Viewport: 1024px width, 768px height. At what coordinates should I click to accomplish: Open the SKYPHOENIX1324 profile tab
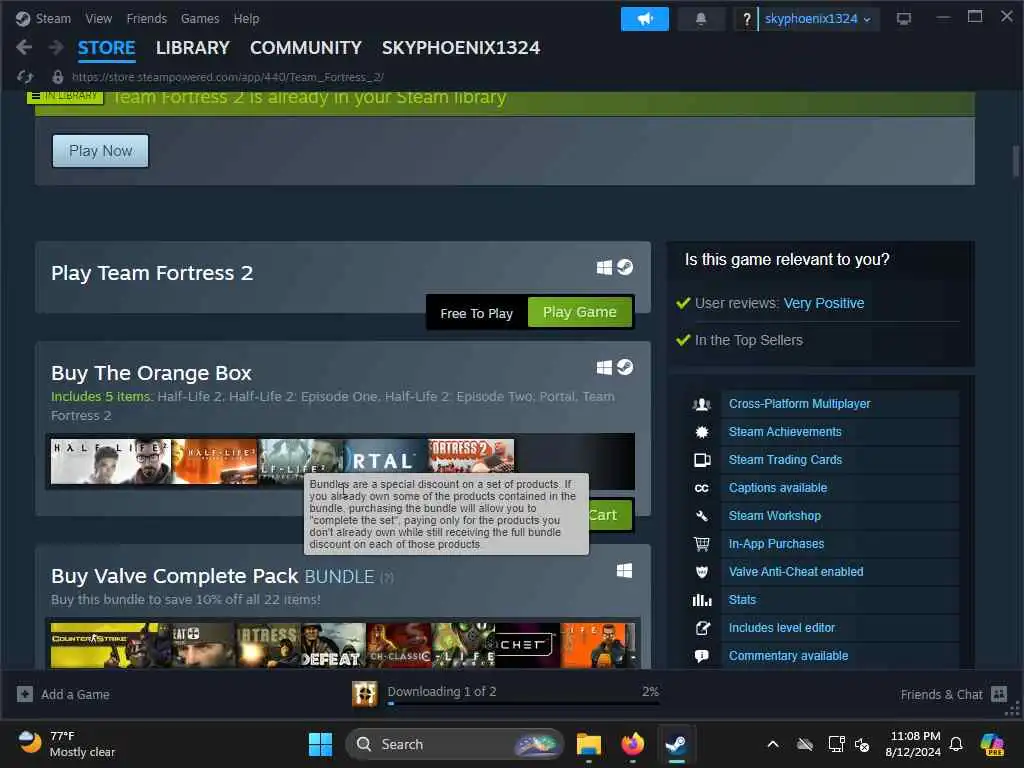(x=460, y=48)
